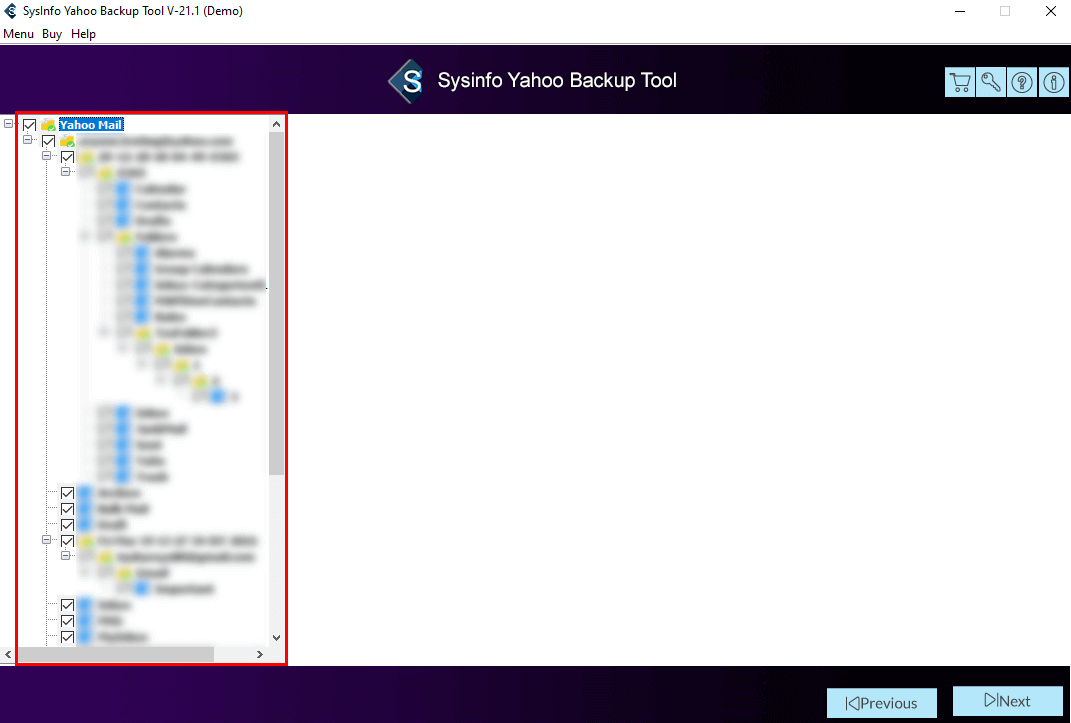This screenshot has width=1071, height=723.
Task: Open the Buy menu
Action: point(52,34)
